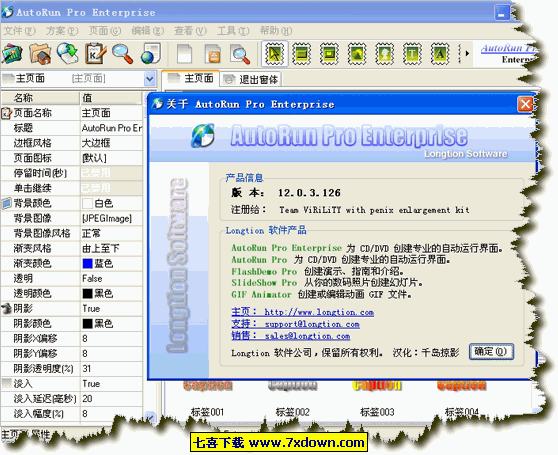The image size is (558, 455).
Task: Expand the toolbar overflow arrow
Action: click(467, 54)
